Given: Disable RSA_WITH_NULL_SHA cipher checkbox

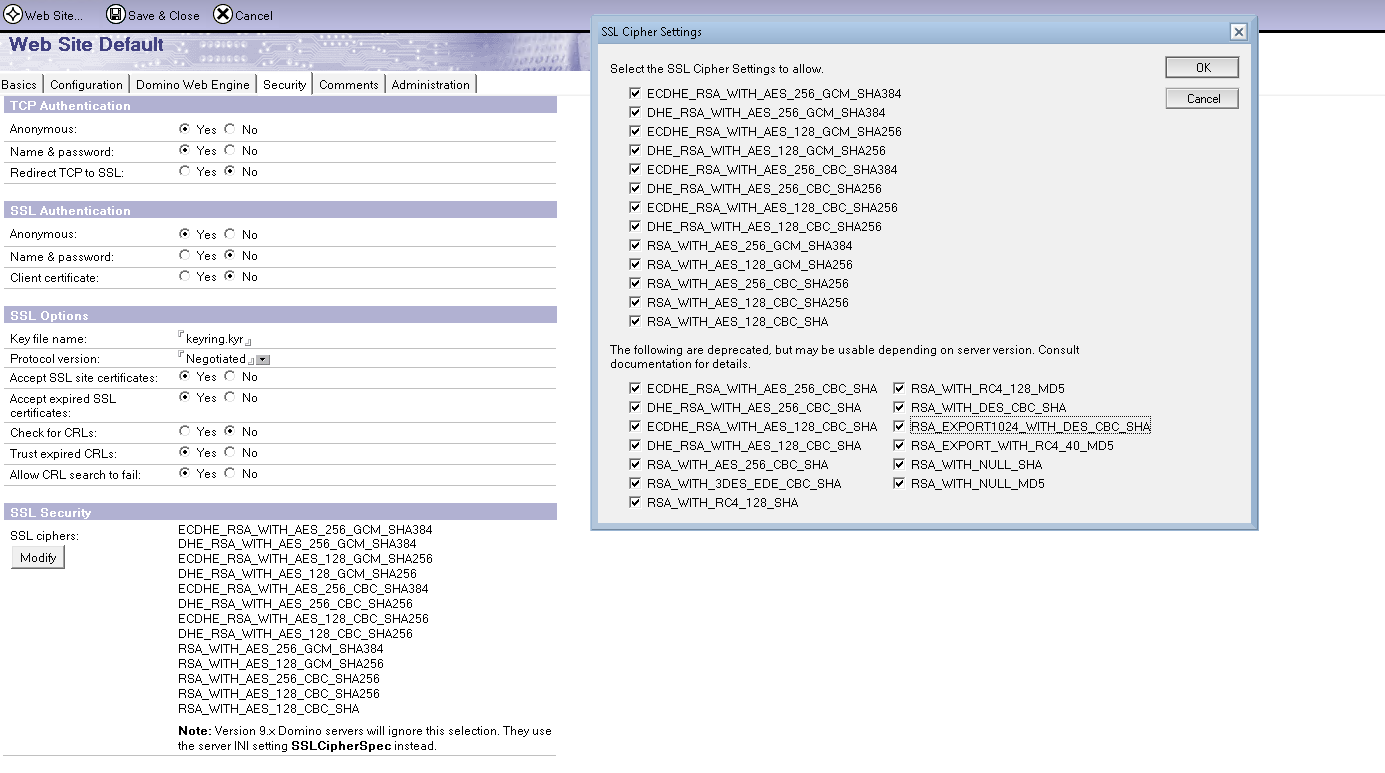Looking at the screenshot, I should [x=899, y=465].
